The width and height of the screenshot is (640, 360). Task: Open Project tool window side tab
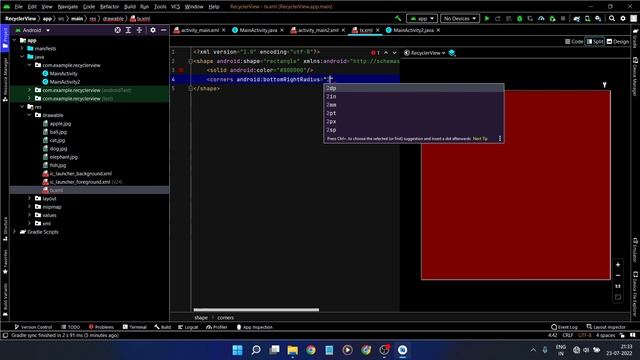click(x=5, y=39)
